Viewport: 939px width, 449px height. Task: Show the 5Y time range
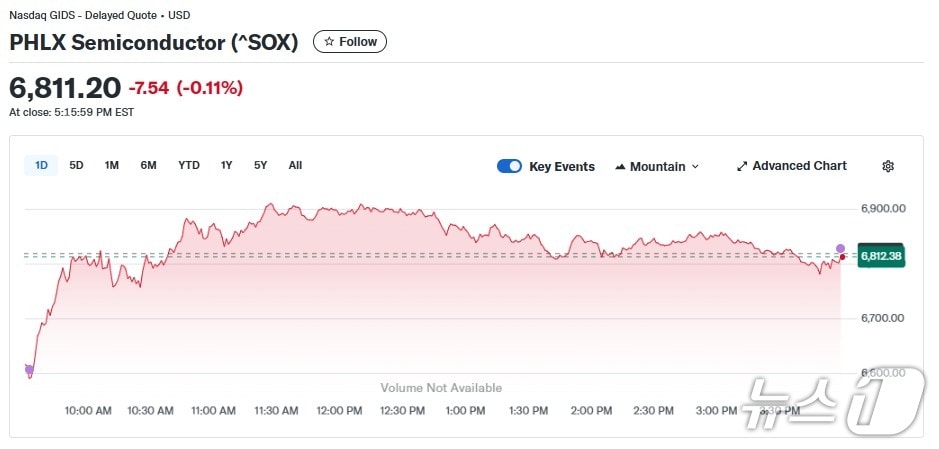(260, 165)
